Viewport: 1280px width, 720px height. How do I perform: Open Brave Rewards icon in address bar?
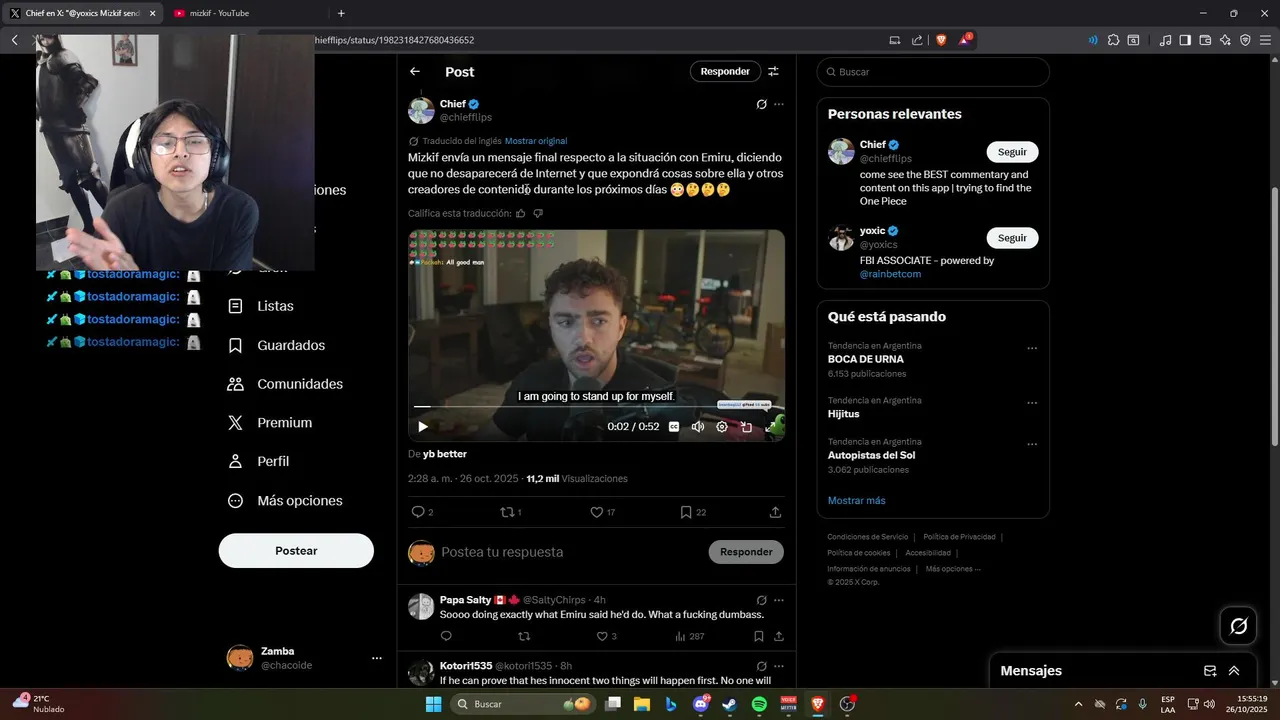click(965, 40)
